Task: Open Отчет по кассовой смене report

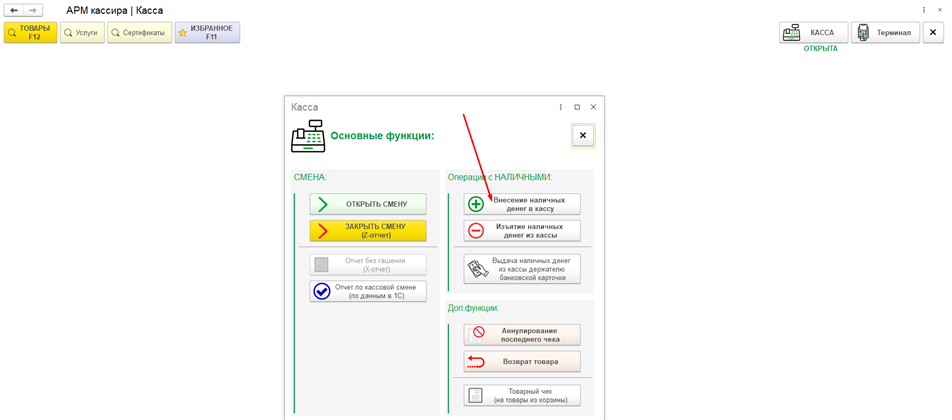Action: [368, 291]
